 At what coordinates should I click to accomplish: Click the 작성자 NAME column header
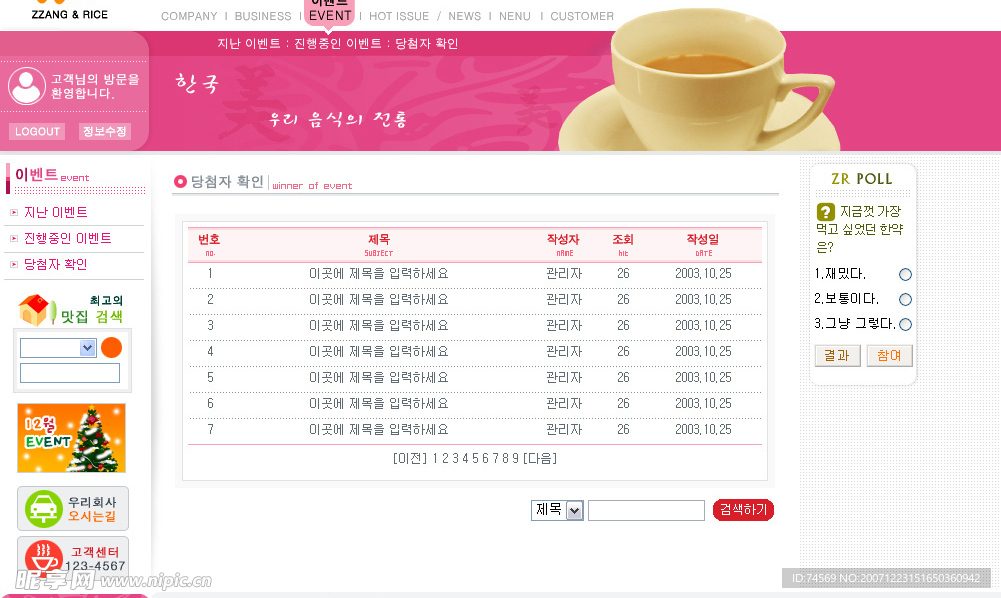point(563,244)
